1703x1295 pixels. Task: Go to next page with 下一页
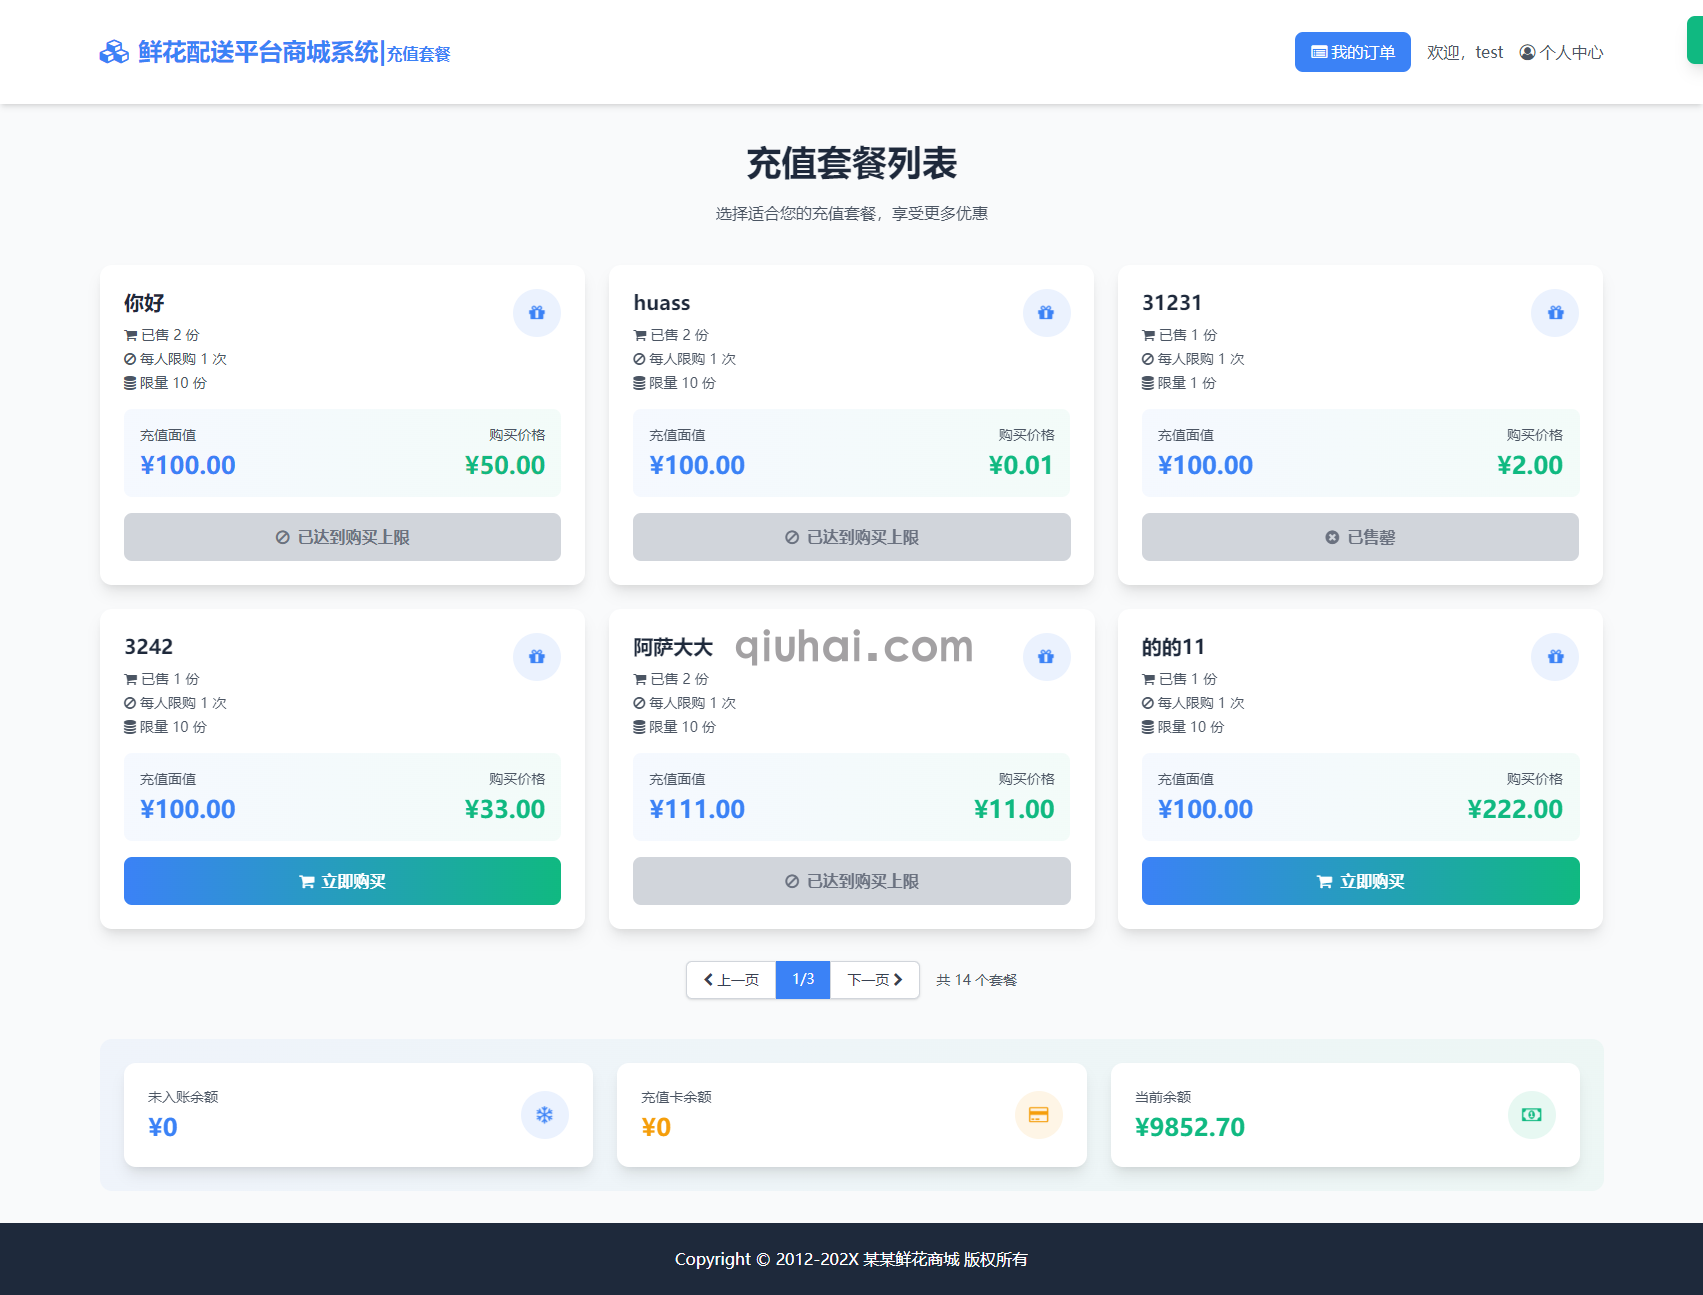click(x=875, y=980)
